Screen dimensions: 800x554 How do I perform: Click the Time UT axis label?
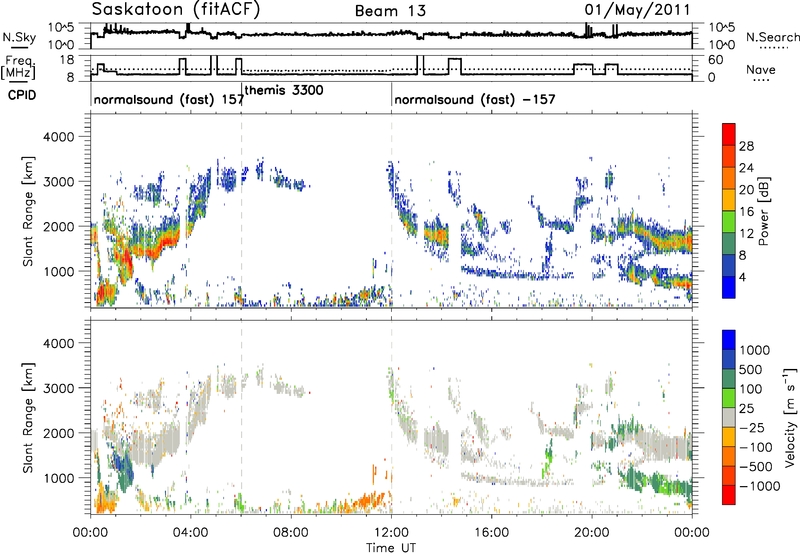pos(391,547)
